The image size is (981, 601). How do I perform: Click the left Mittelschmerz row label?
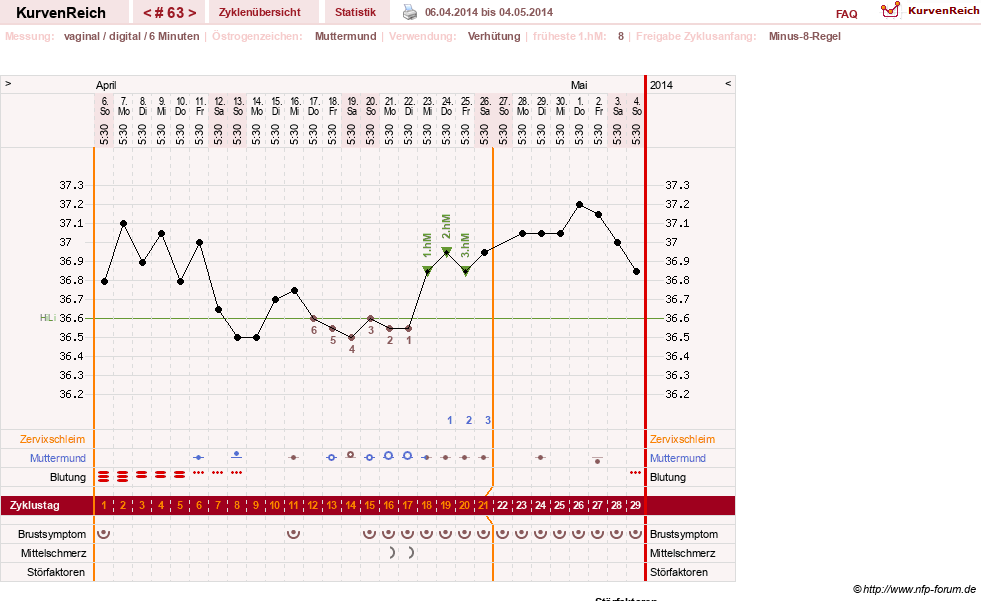click(x=53, y=553)
